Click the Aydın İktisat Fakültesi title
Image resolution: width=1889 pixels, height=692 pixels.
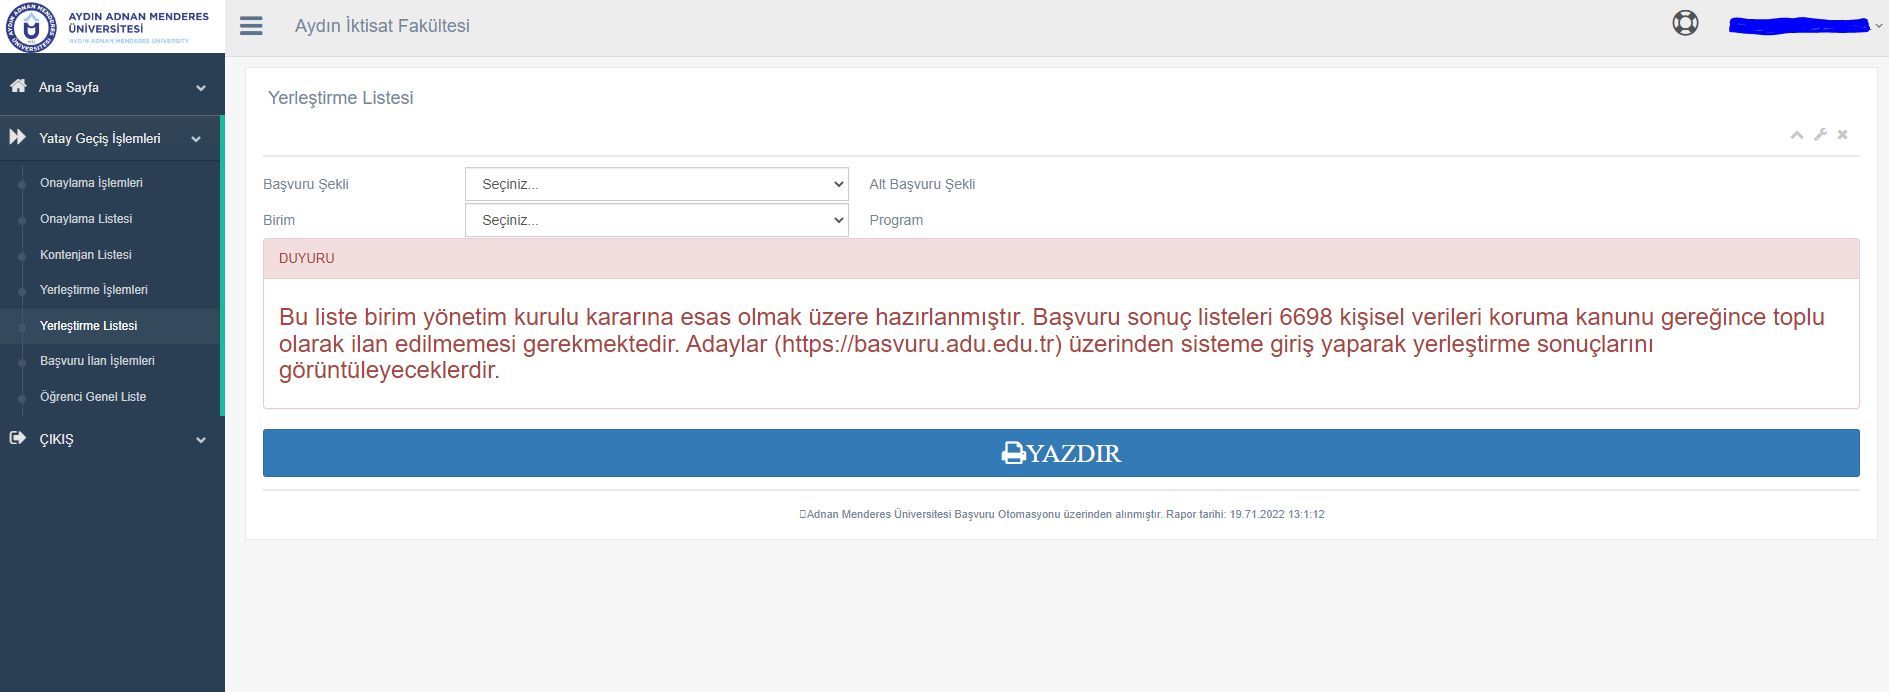[x=382, y=26]
